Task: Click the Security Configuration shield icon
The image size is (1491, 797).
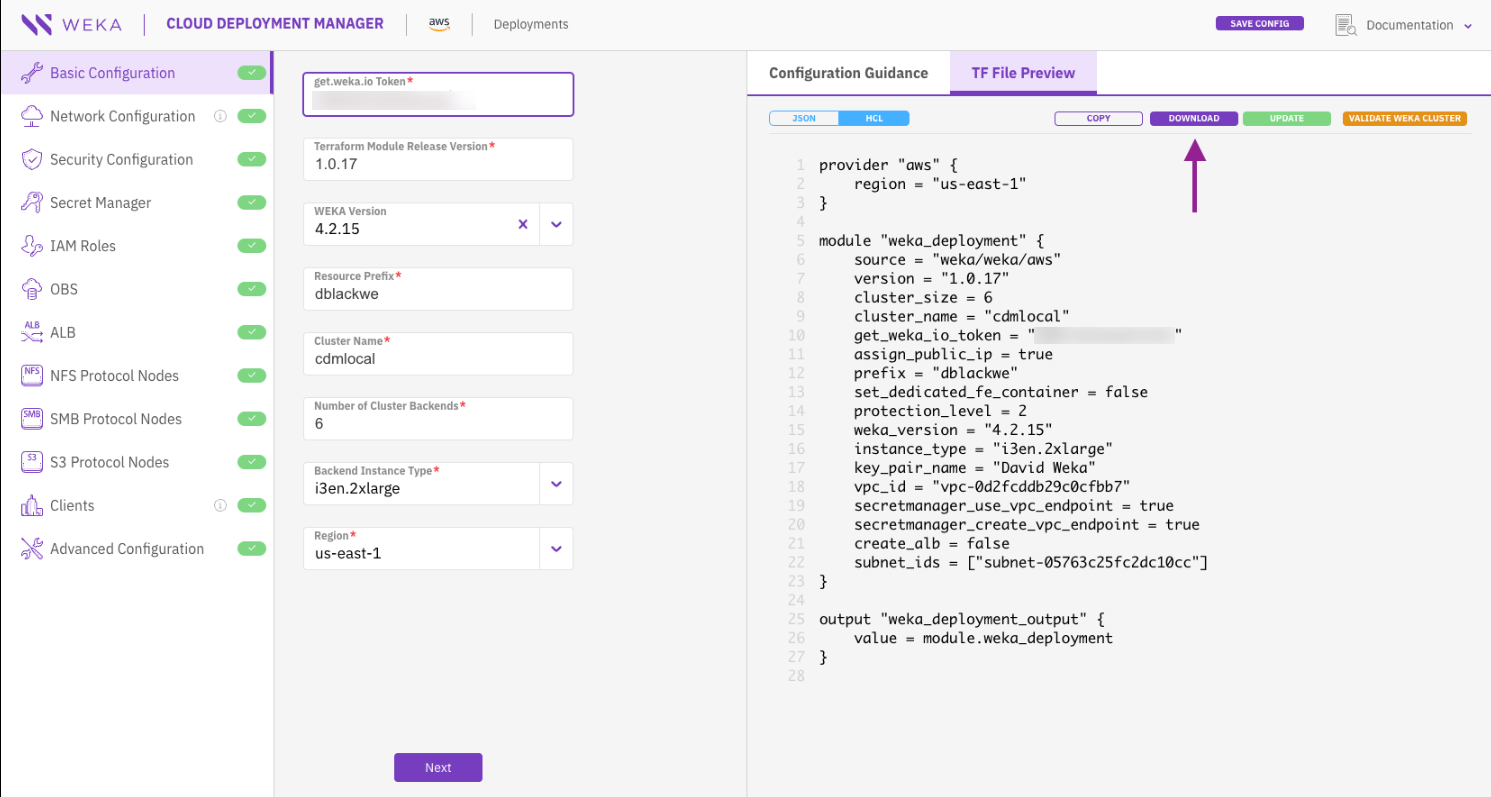Action: click(x=32, y=160)
